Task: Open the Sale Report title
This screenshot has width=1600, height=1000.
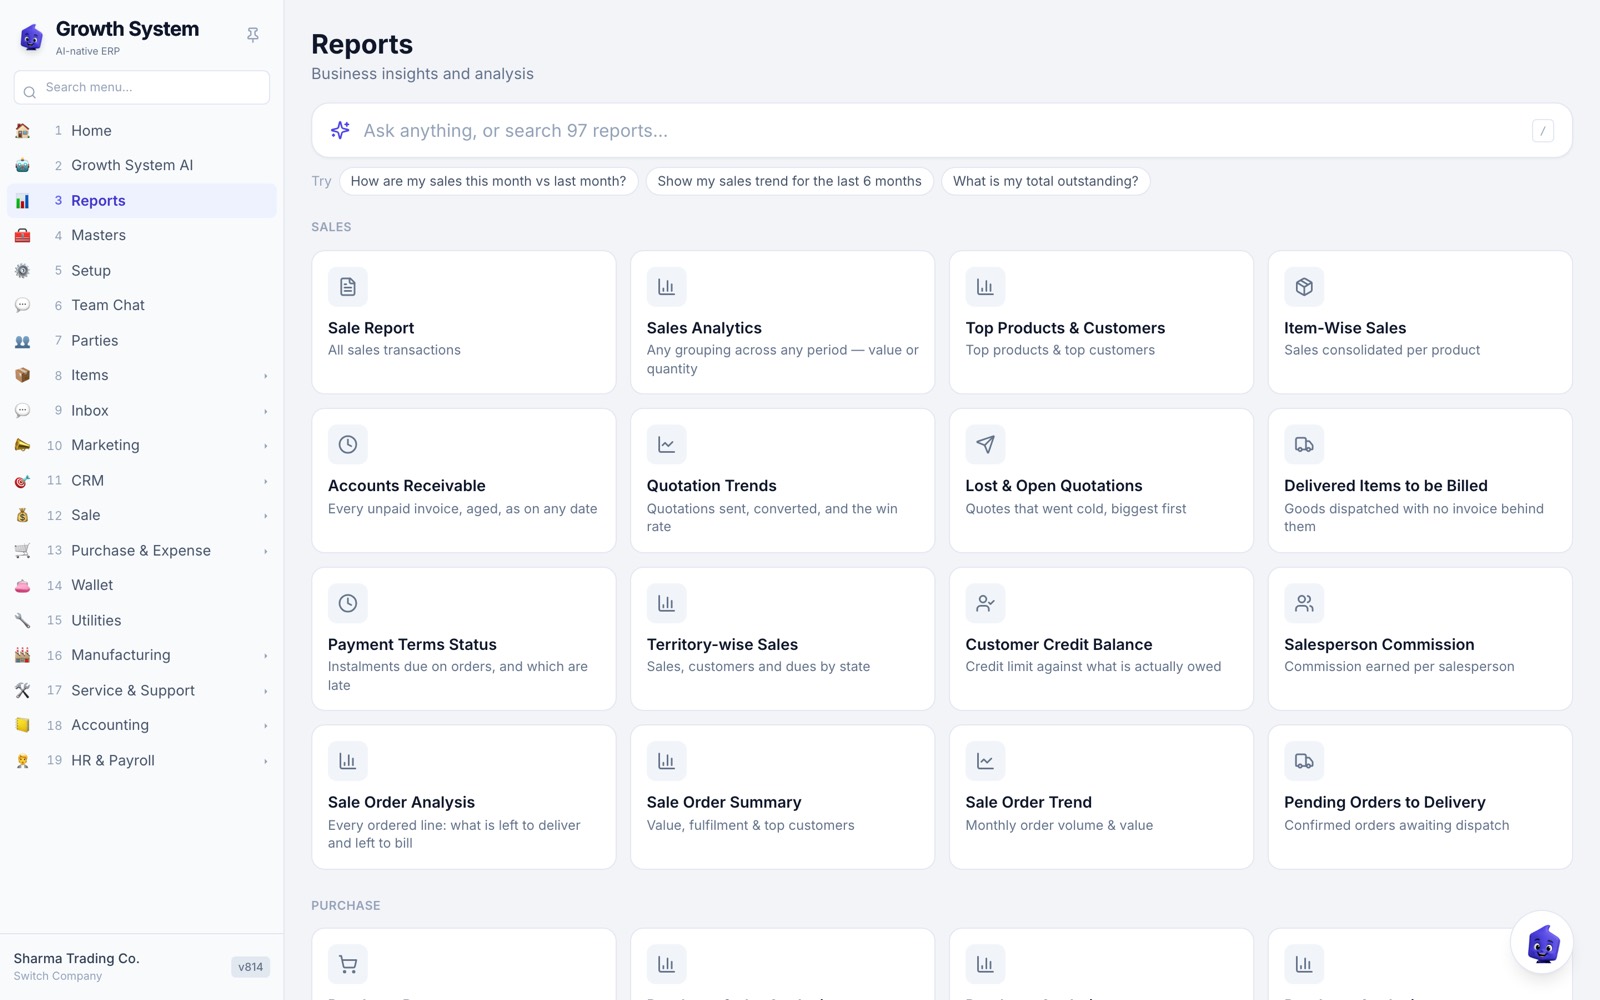Action: tap(371, 328)
